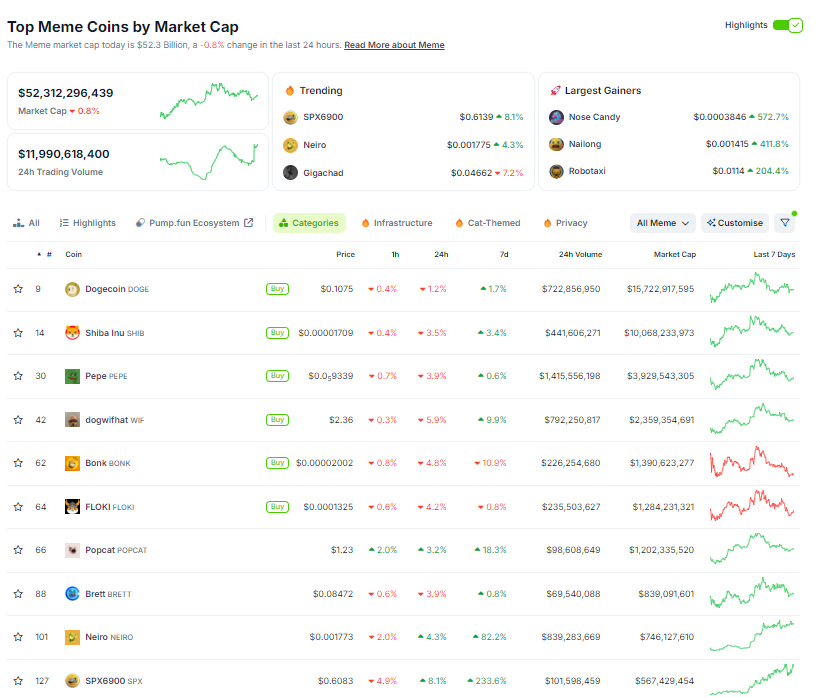Open Read More about Meme link
Image resolution: width=821 pixels, height=698 pixels.
394,45
